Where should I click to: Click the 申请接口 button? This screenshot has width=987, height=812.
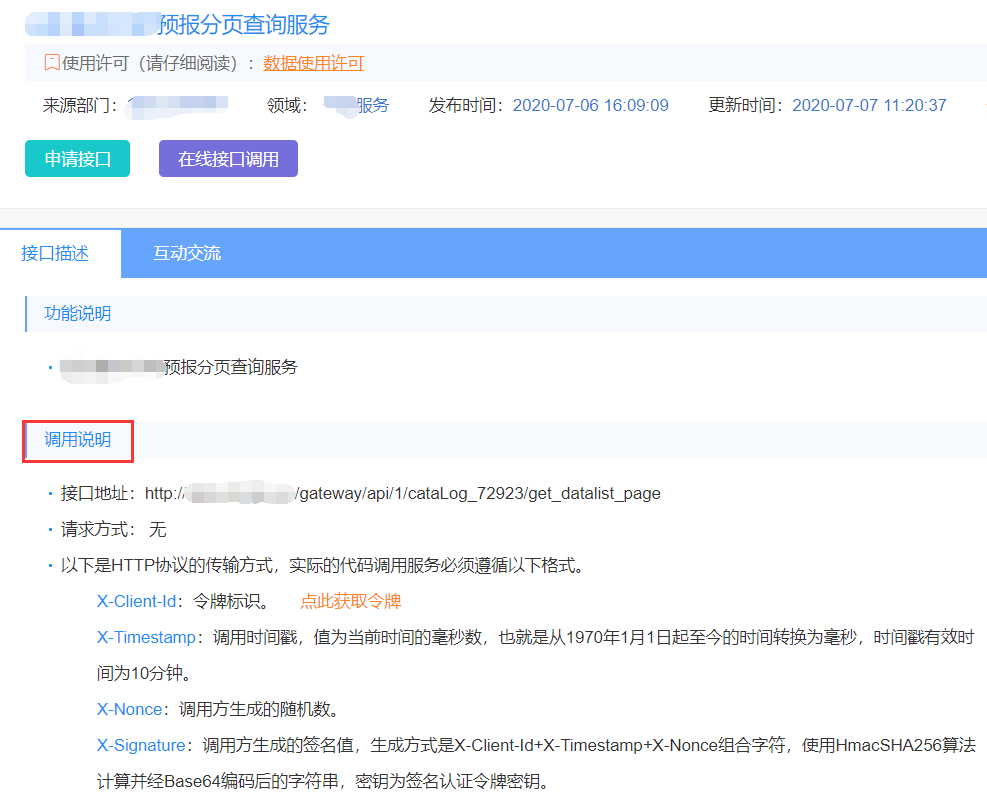click(77, 158)
